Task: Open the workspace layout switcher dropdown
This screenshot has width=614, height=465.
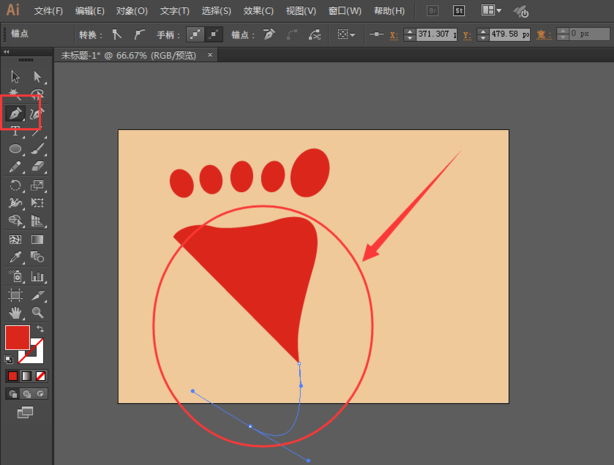Action: coord(491,10)
